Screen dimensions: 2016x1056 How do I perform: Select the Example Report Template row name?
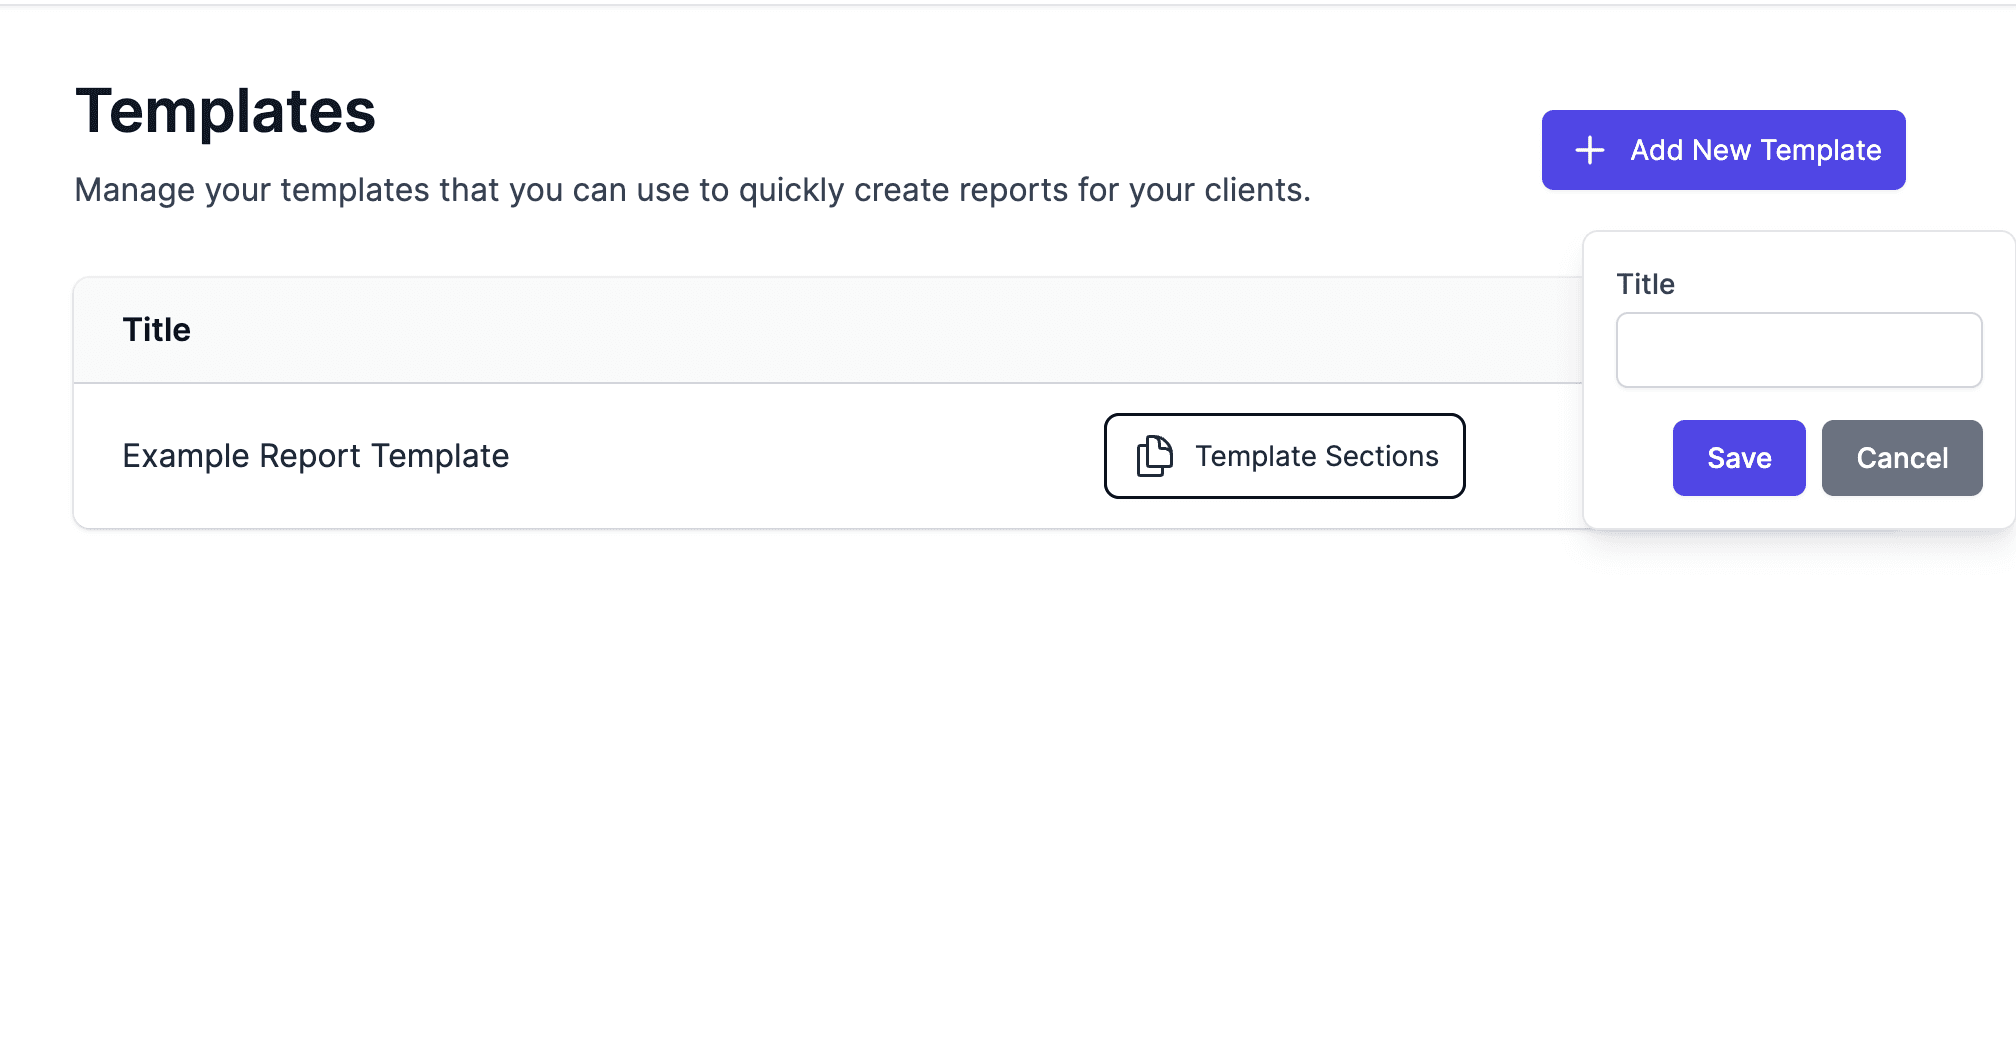pos(315,456)
